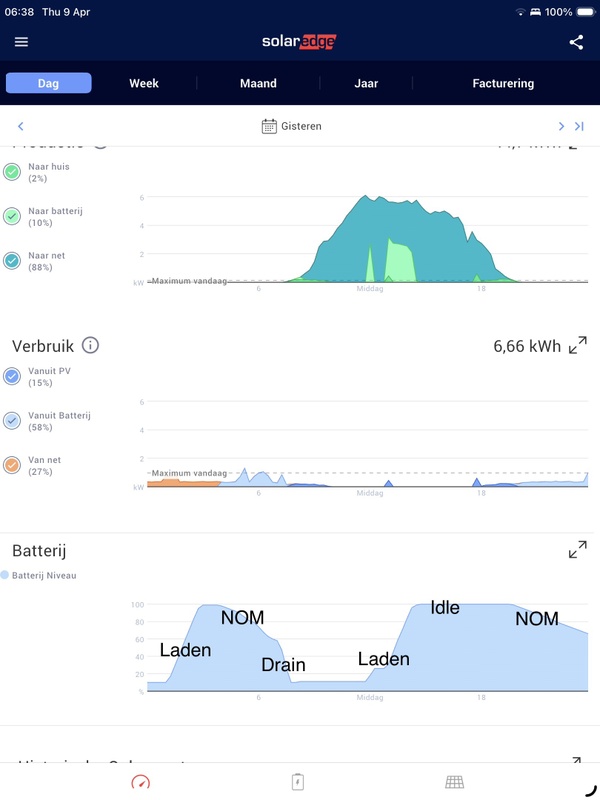
Task: Toggle the Naar net series checkbox
Action: click(x=12, y=261)
